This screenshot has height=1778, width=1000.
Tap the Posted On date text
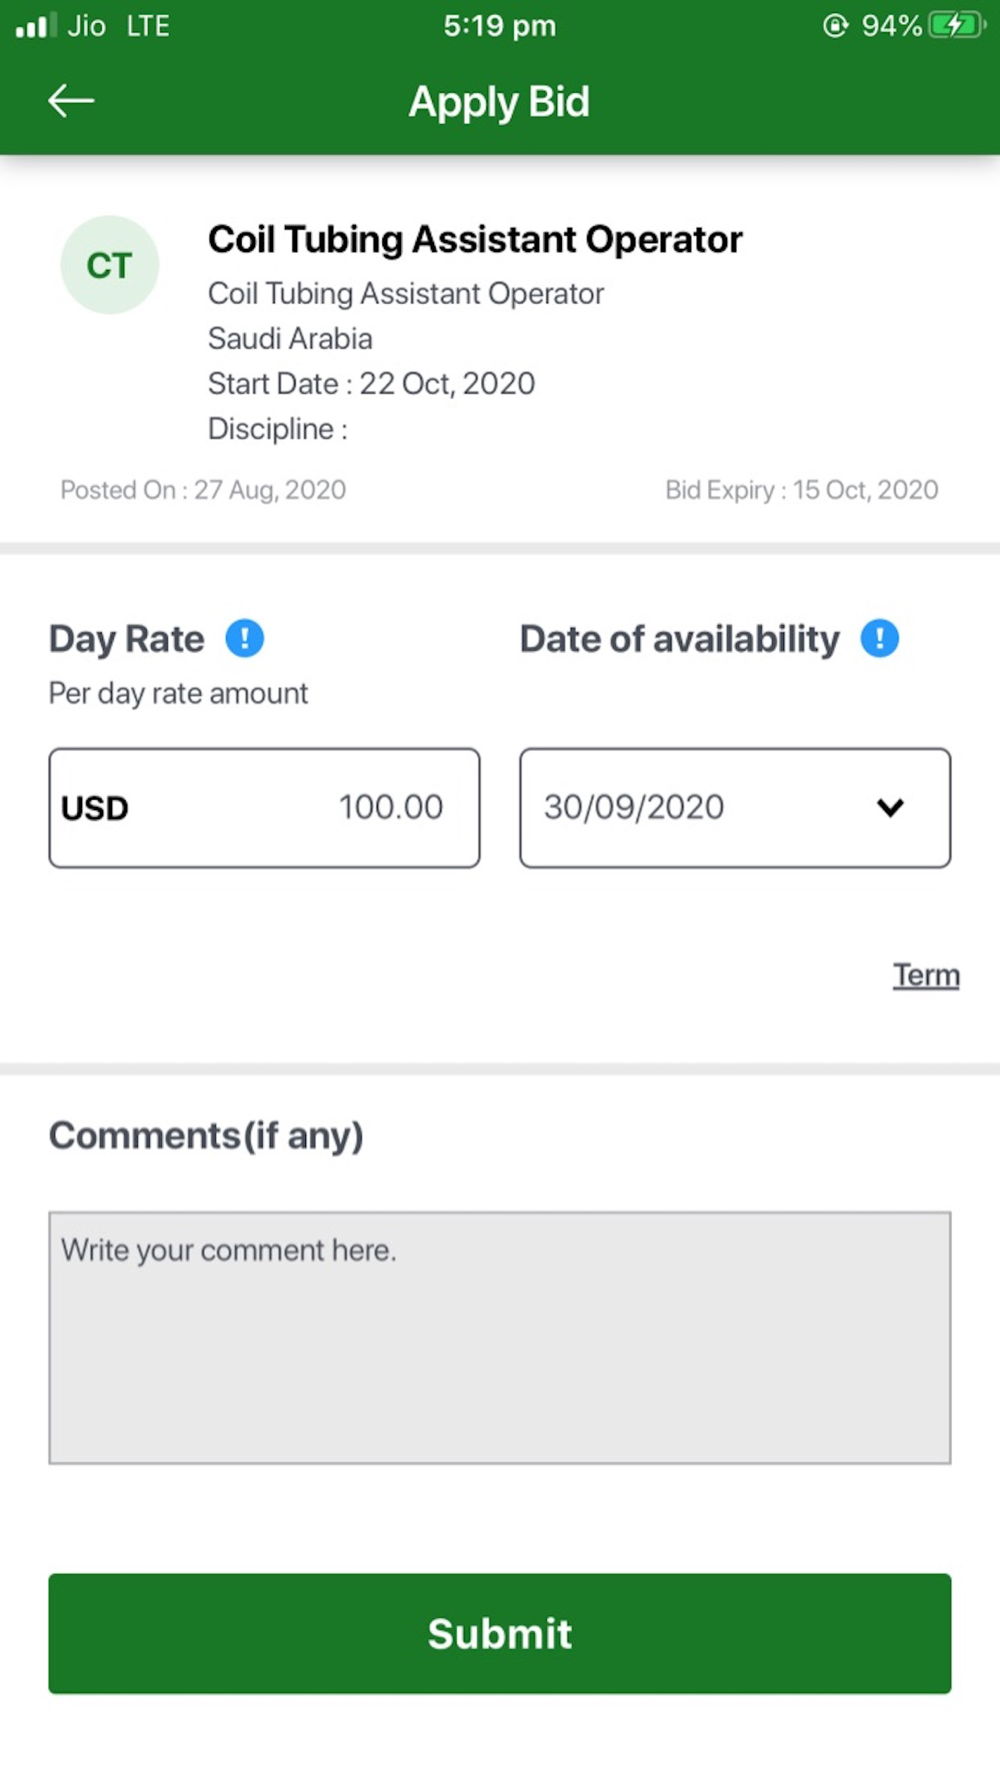[x=203, y=490]
